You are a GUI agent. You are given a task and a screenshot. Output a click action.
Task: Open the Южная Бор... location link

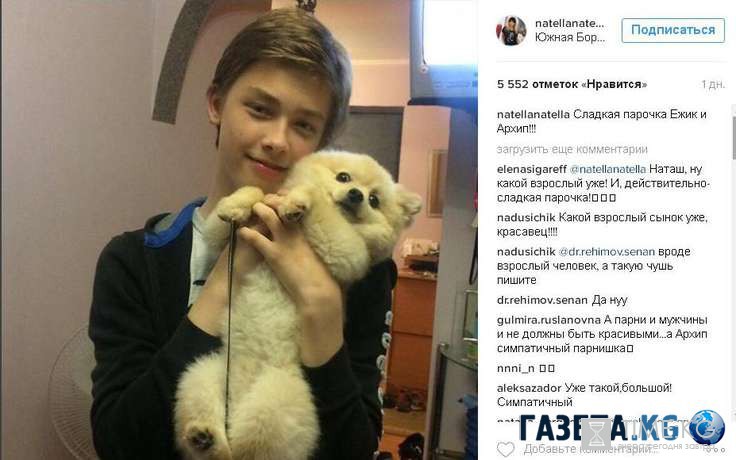570,38
